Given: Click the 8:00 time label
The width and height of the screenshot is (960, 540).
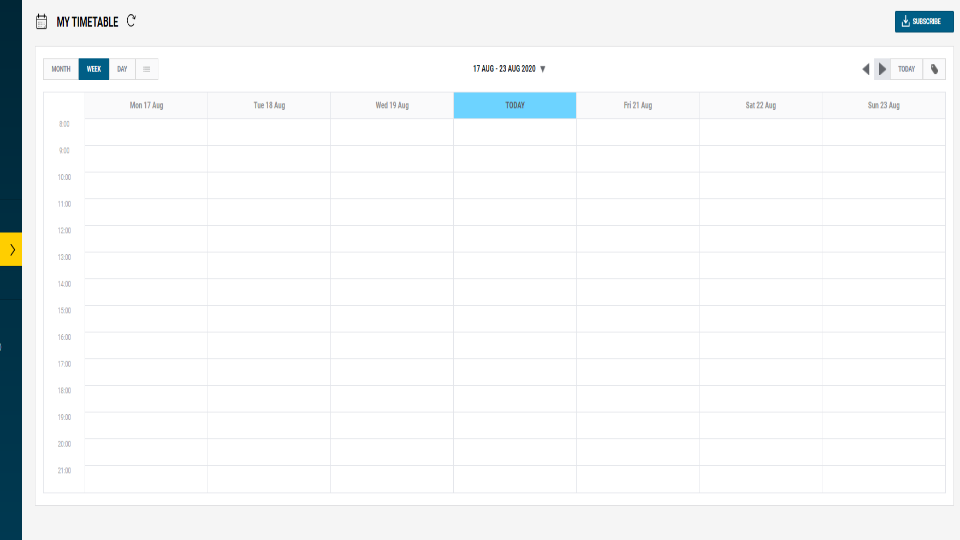Looking at the screenshot, I should (x=64, y=124).
